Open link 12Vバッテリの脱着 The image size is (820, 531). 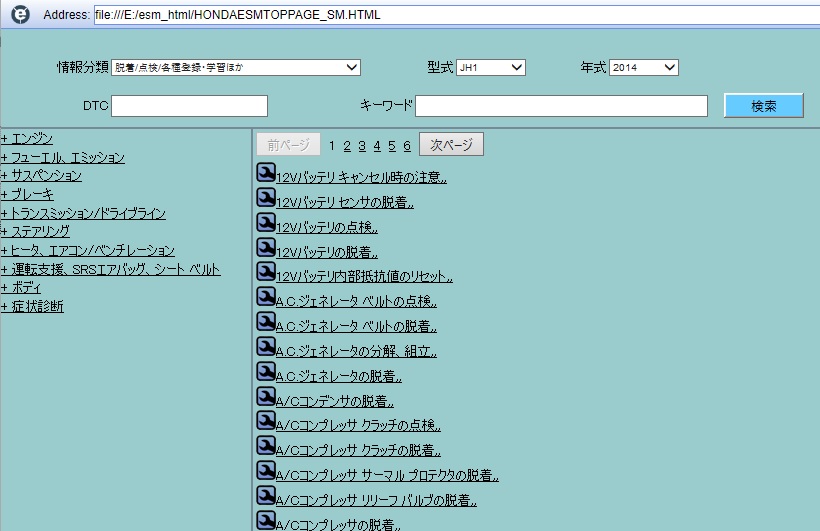click(326, 253)
